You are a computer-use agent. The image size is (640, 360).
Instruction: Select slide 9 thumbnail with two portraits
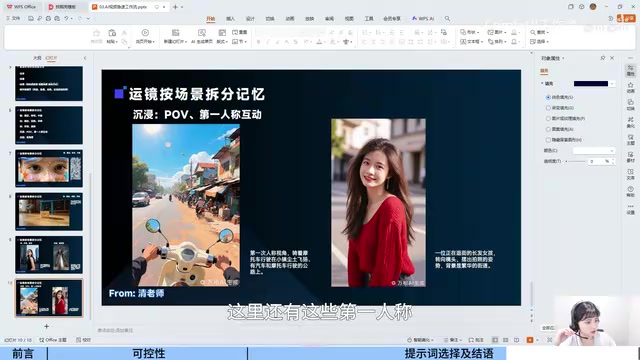pyautogui.click(x=49, y=255)
